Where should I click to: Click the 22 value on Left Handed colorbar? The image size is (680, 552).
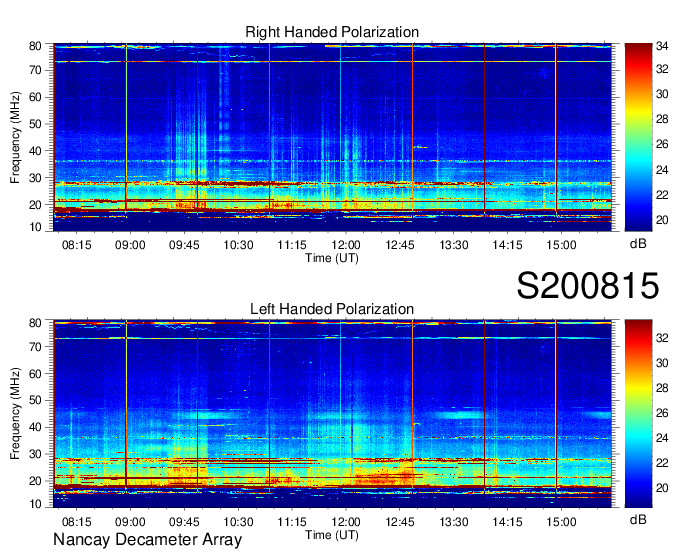click(662, 463)
